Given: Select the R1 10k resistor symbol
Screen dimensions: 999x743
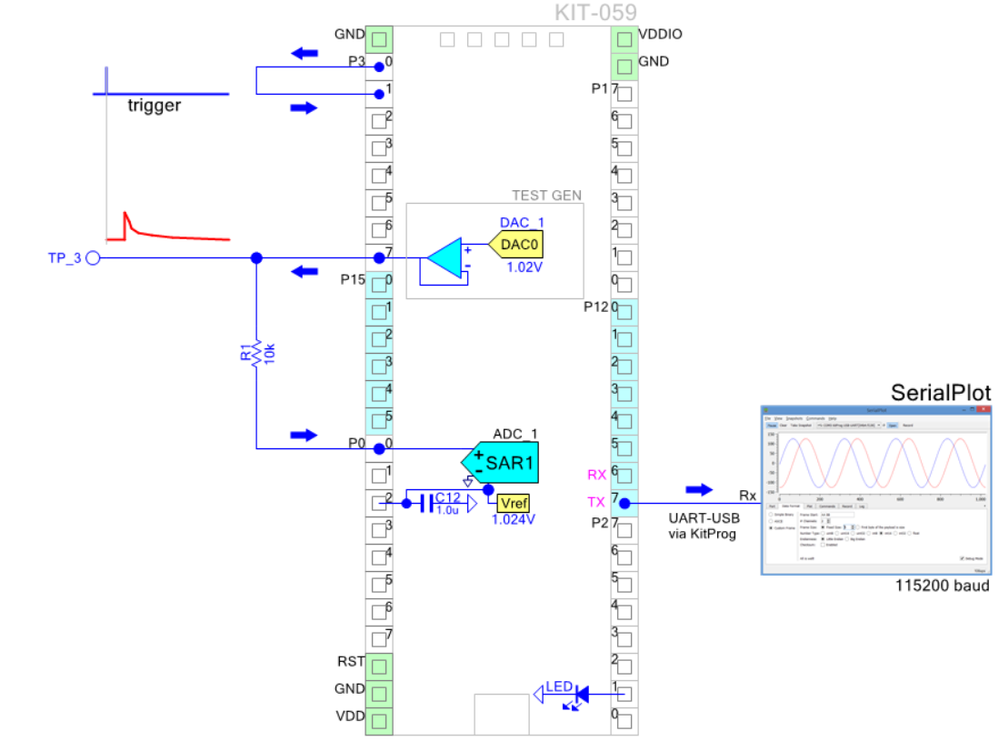Looking at the screenshot, I should tap(256, 352).
